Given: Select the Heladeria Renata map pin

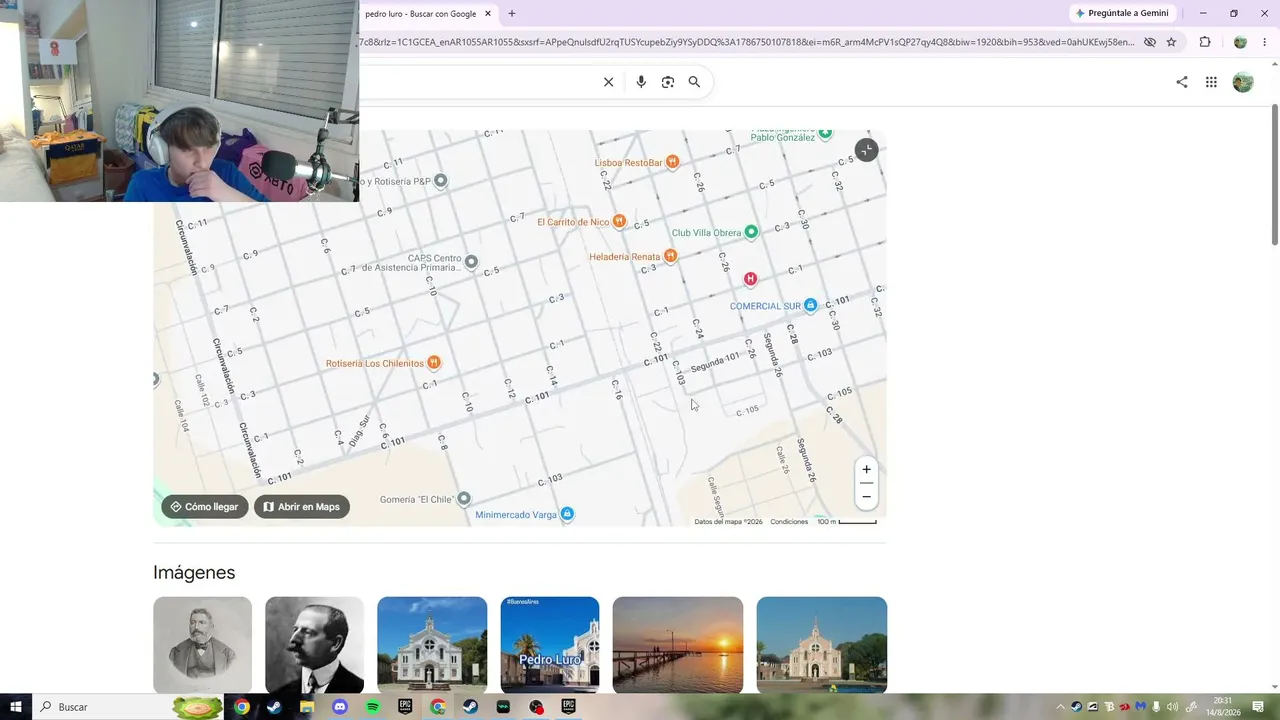Looking at the screenshot, I should pos(671,256).
